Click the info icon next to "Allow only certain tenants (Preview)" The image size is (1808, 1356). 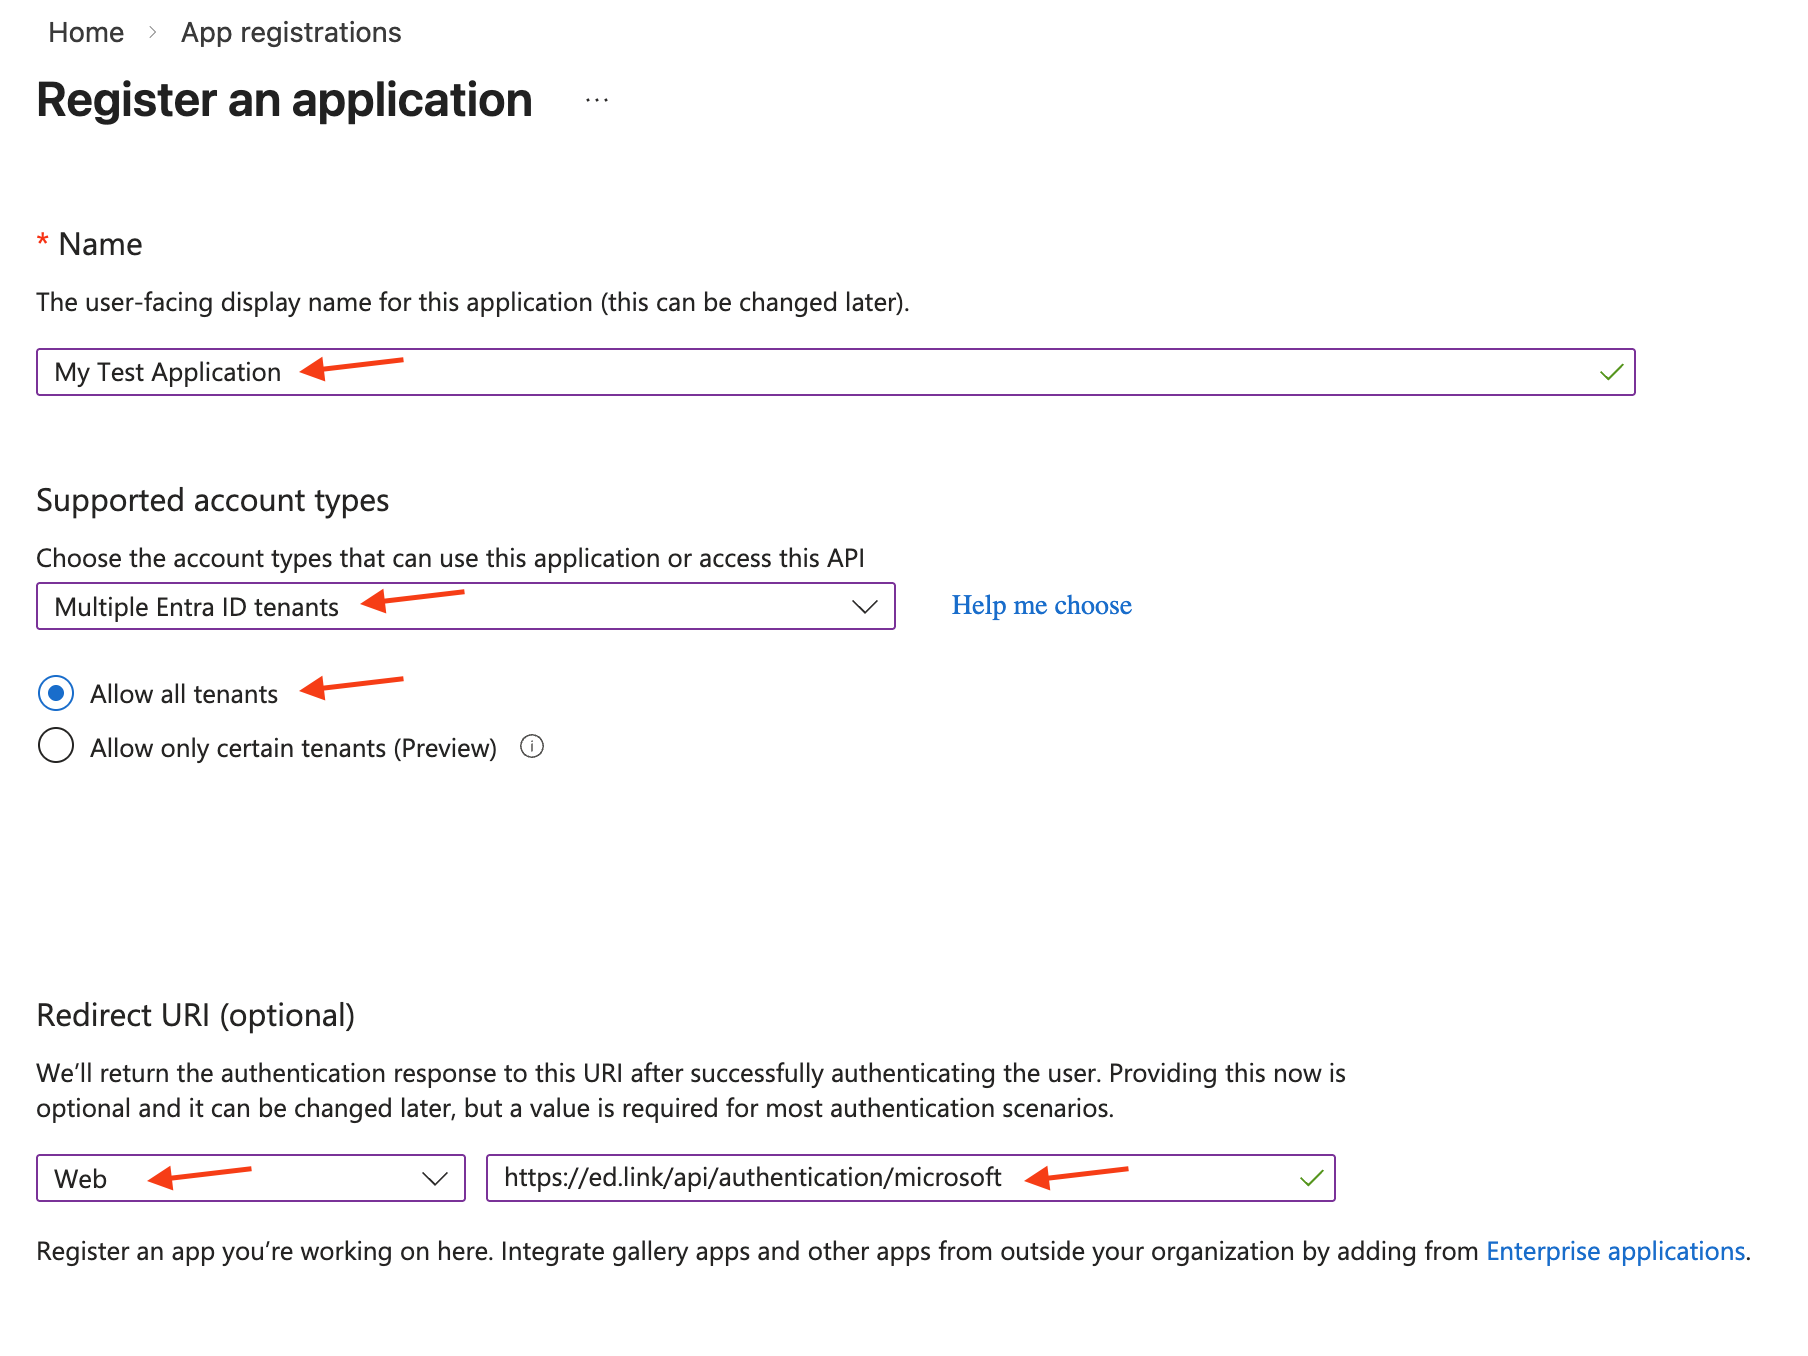pyautogui.click(x=532, y=746)
